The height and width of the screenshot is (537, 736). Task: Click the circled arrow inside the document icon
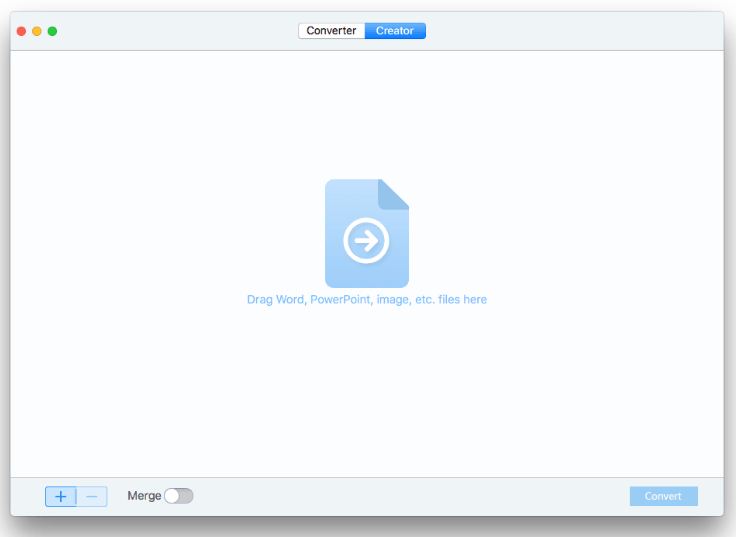coord(366,240)
